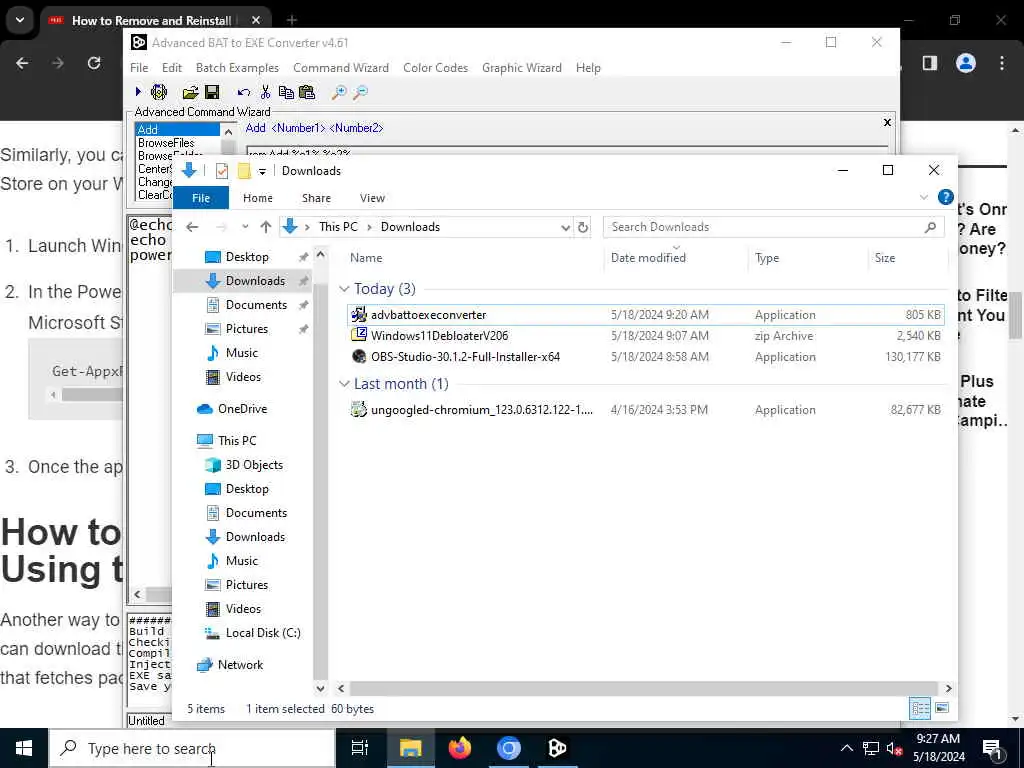The width and height of the screenshot is (1024, 768).
Task: Open the File tab in Explorer ribbon
Action: click(201, 198)
